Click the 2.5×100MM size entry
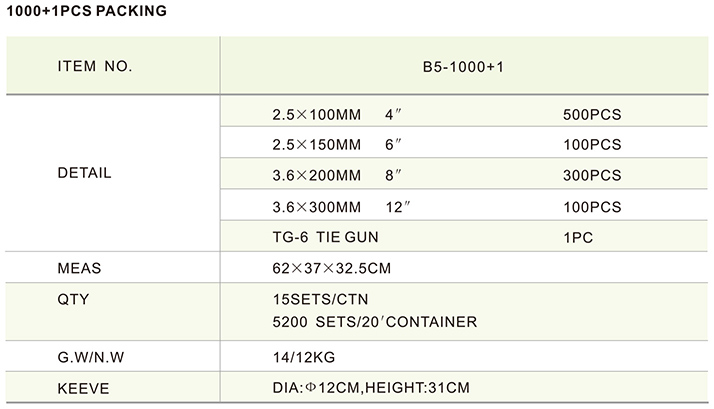The image size is (714, 409). click(x=316, y=114)
